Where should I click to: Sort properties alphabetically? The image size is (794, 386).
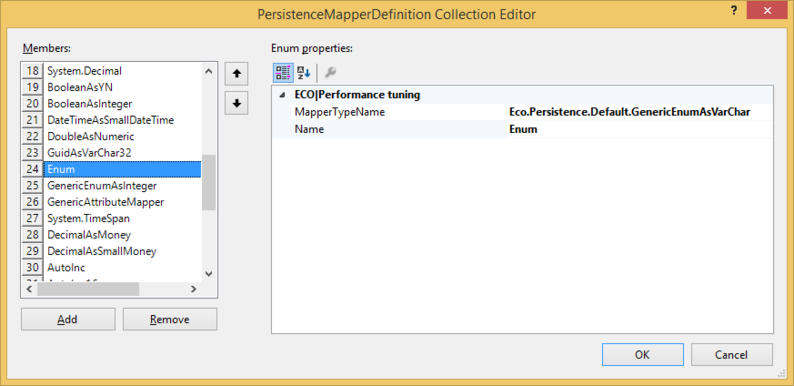[x=303, y=73]
